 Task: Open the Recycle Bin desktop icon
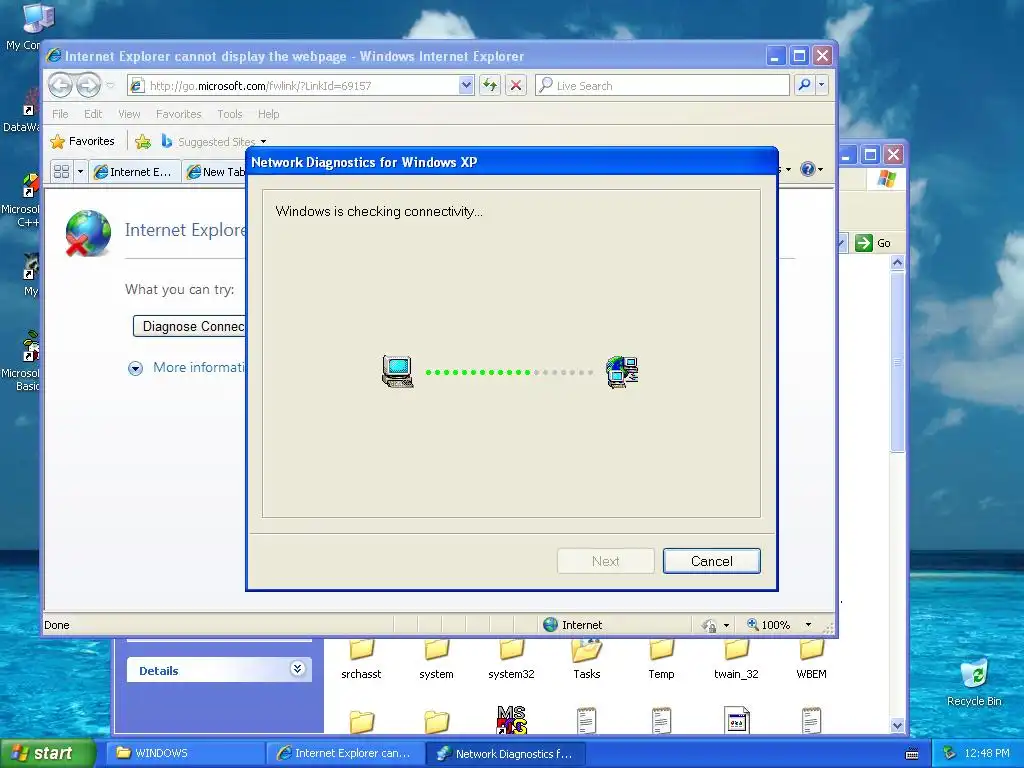pos(974,682)
